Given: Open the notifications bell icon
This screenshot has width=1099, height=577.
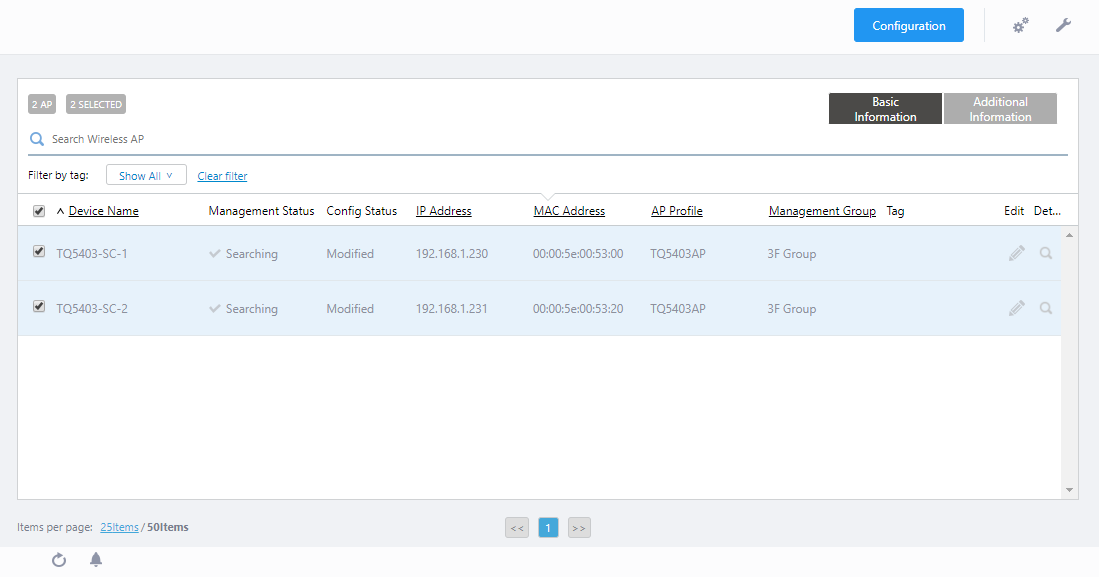Looking at the screenshot, I should tap(96, 560).
